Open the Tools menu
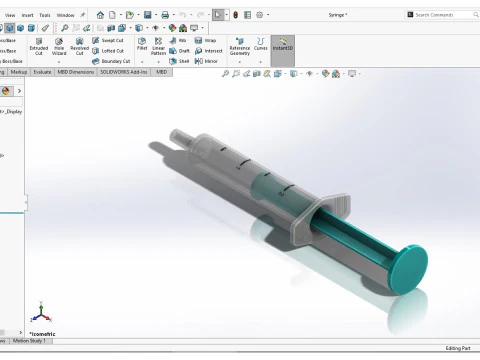 tap(45, 15)
